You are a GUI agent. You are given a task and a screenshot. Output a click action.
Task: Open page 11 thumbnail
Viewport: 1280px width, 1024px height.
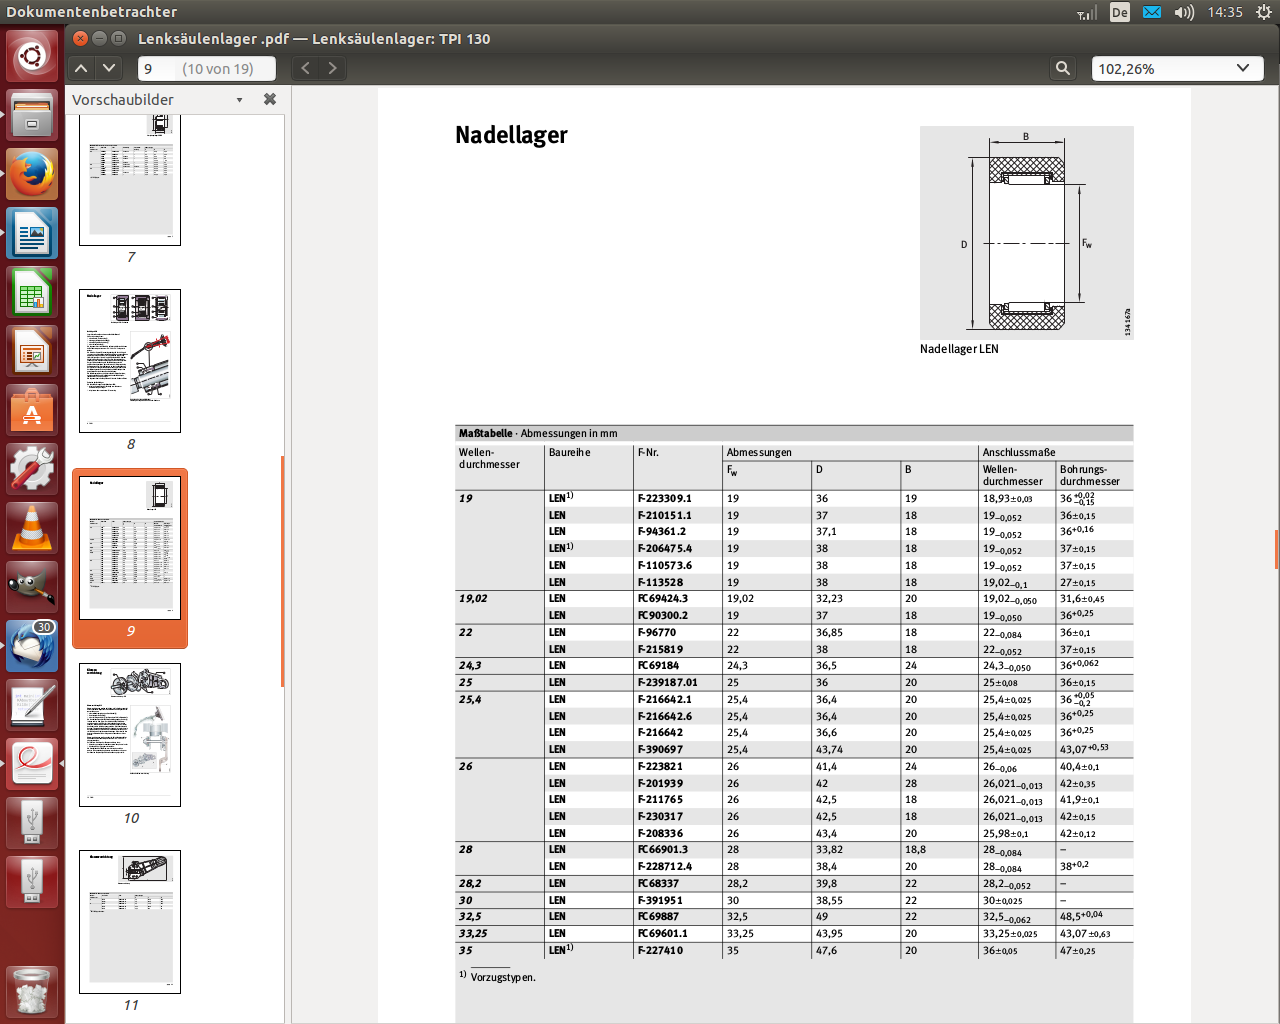(130, 921)
